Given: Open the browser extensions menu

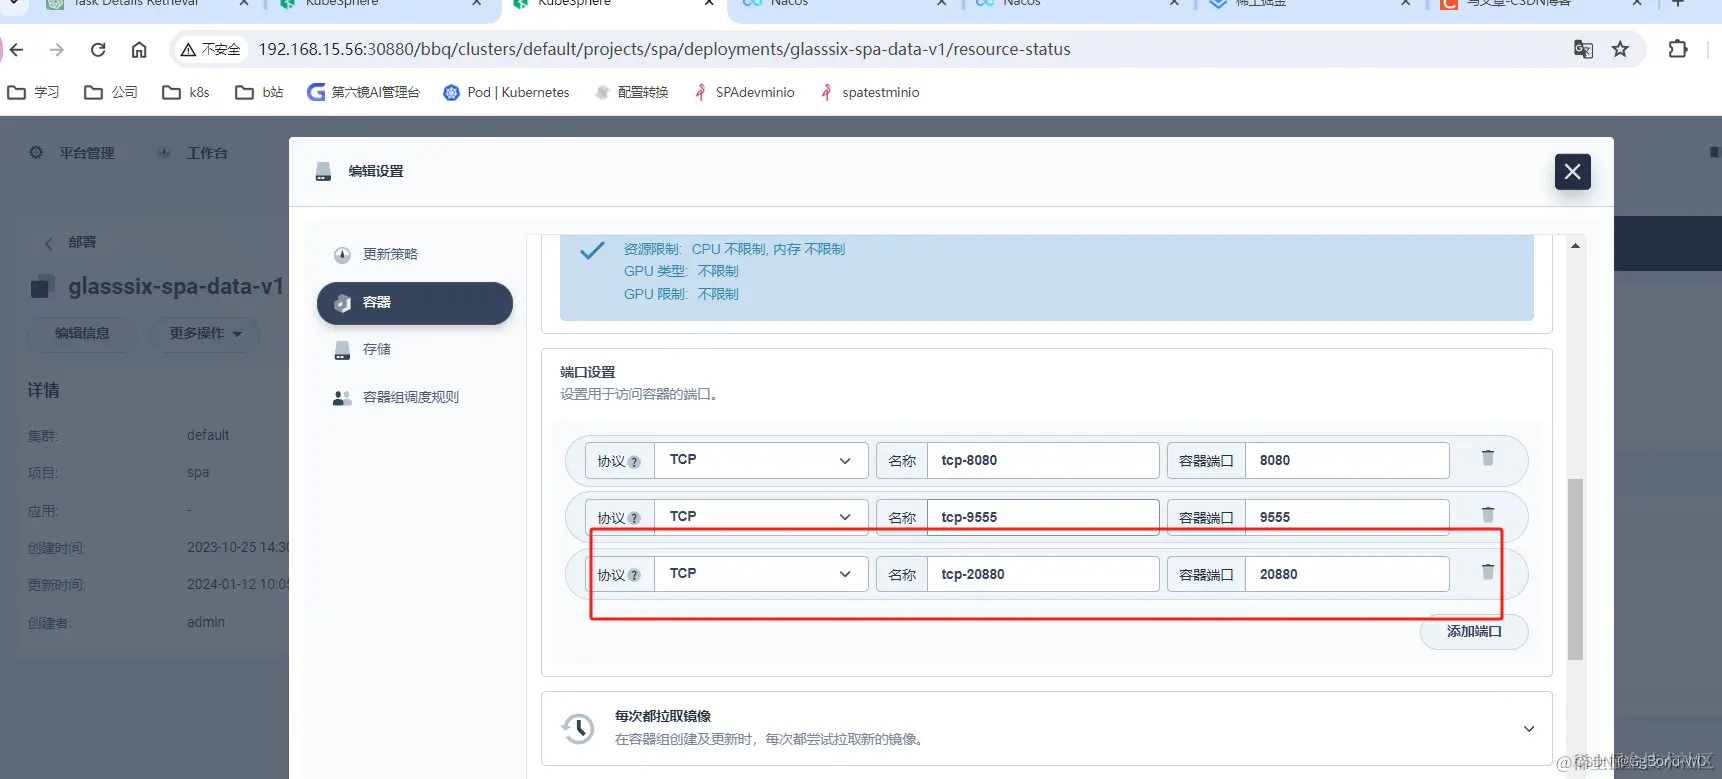Looking at the screenshot, I should [1678, 49].
